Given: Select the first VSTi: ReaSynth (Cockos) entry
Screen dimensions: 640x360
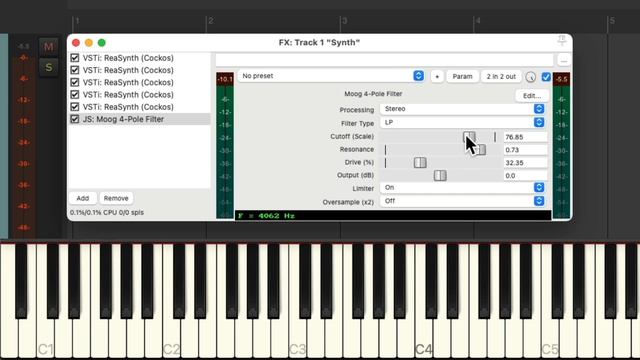Looking at the screenshot, I should click(x=128, y=58).
